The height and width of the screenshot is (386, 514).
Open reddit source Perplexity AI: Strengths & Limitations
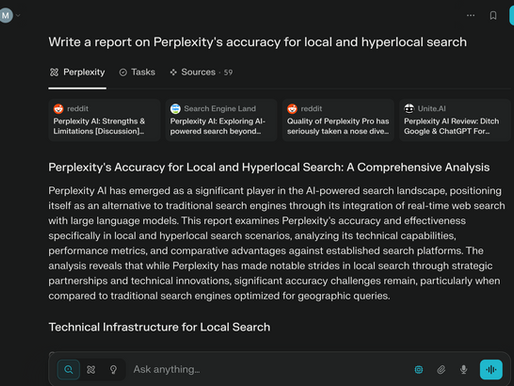tap(104, 120)
